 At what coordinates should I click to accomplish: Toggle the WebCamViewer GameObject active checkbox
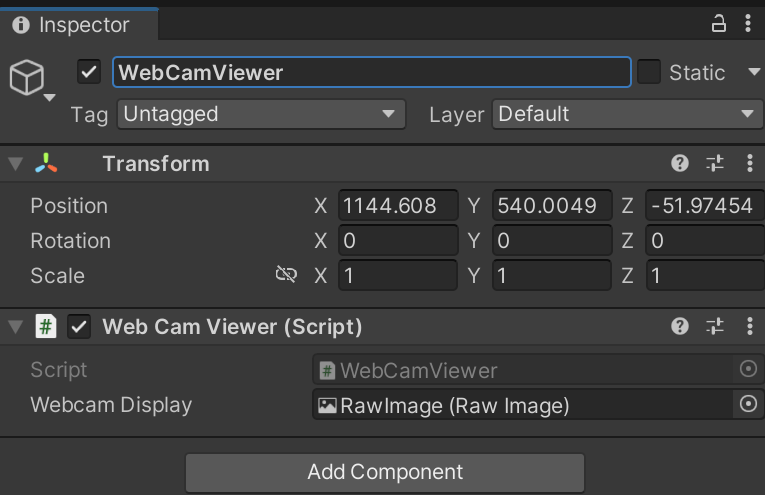pos(89,72)
